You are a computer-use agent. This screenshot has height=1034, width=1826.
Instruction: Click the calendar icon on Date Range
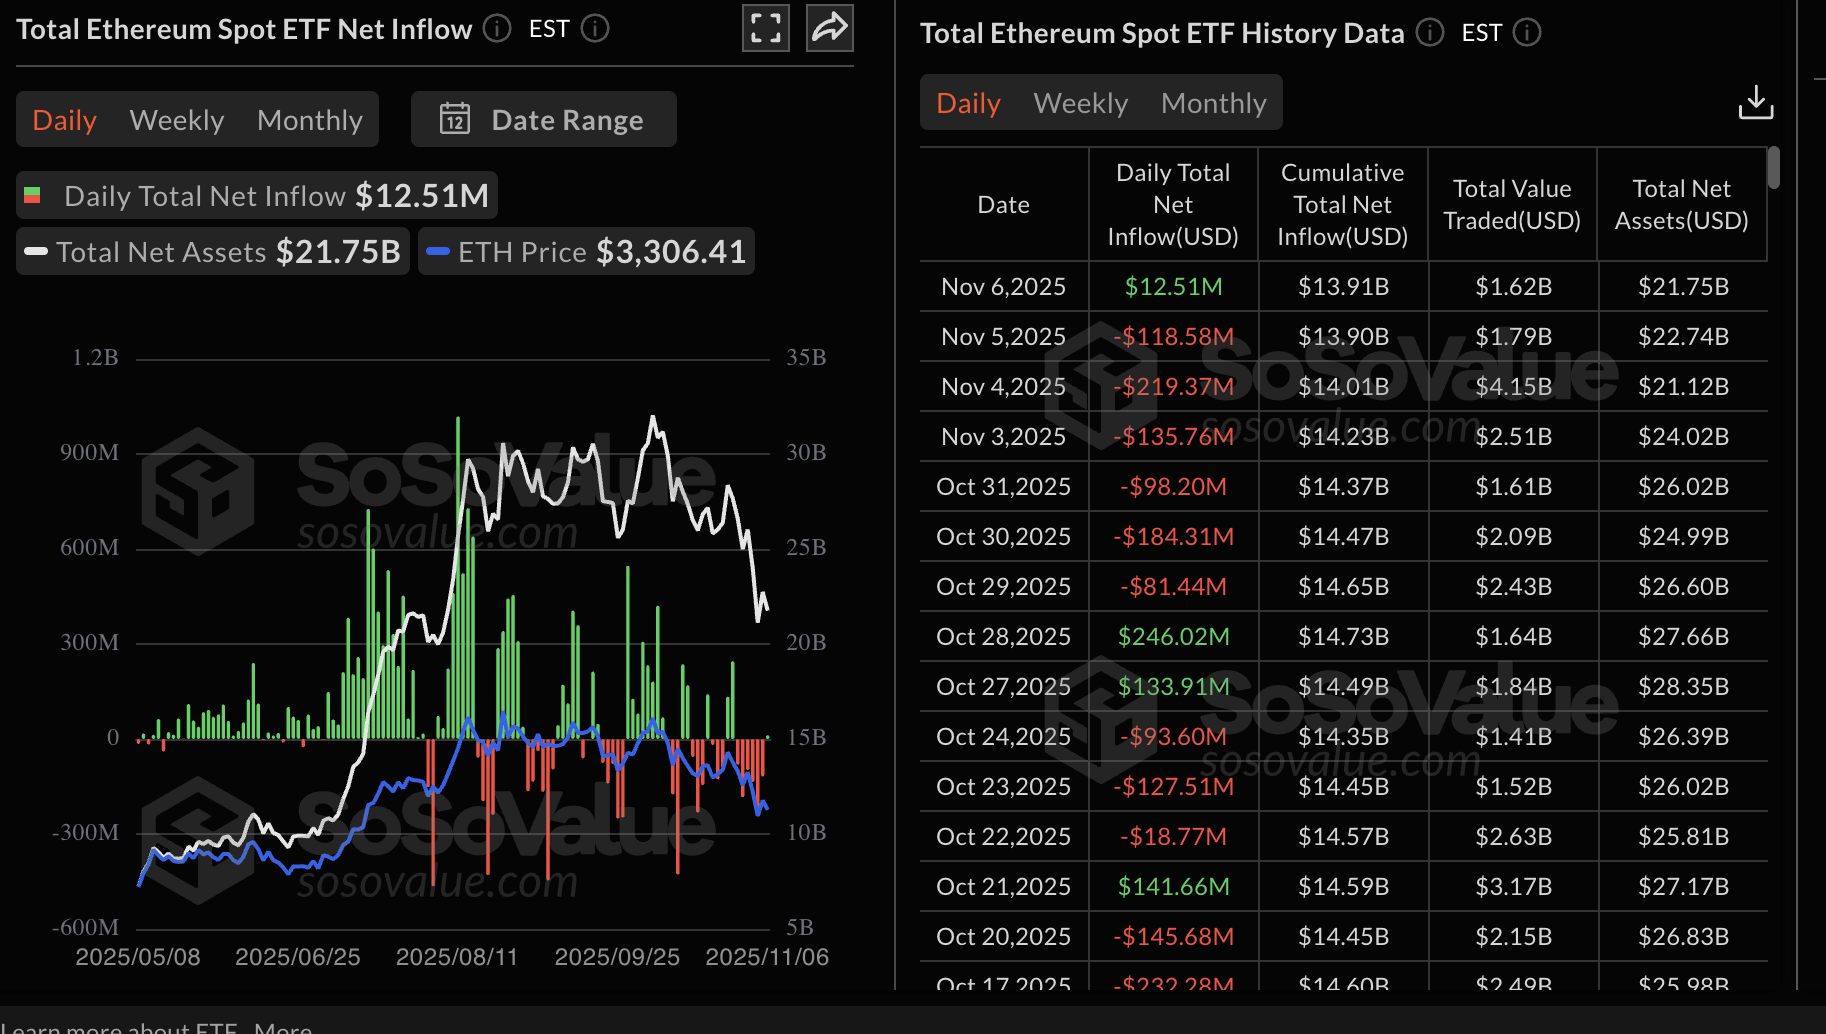pos(456,119)
